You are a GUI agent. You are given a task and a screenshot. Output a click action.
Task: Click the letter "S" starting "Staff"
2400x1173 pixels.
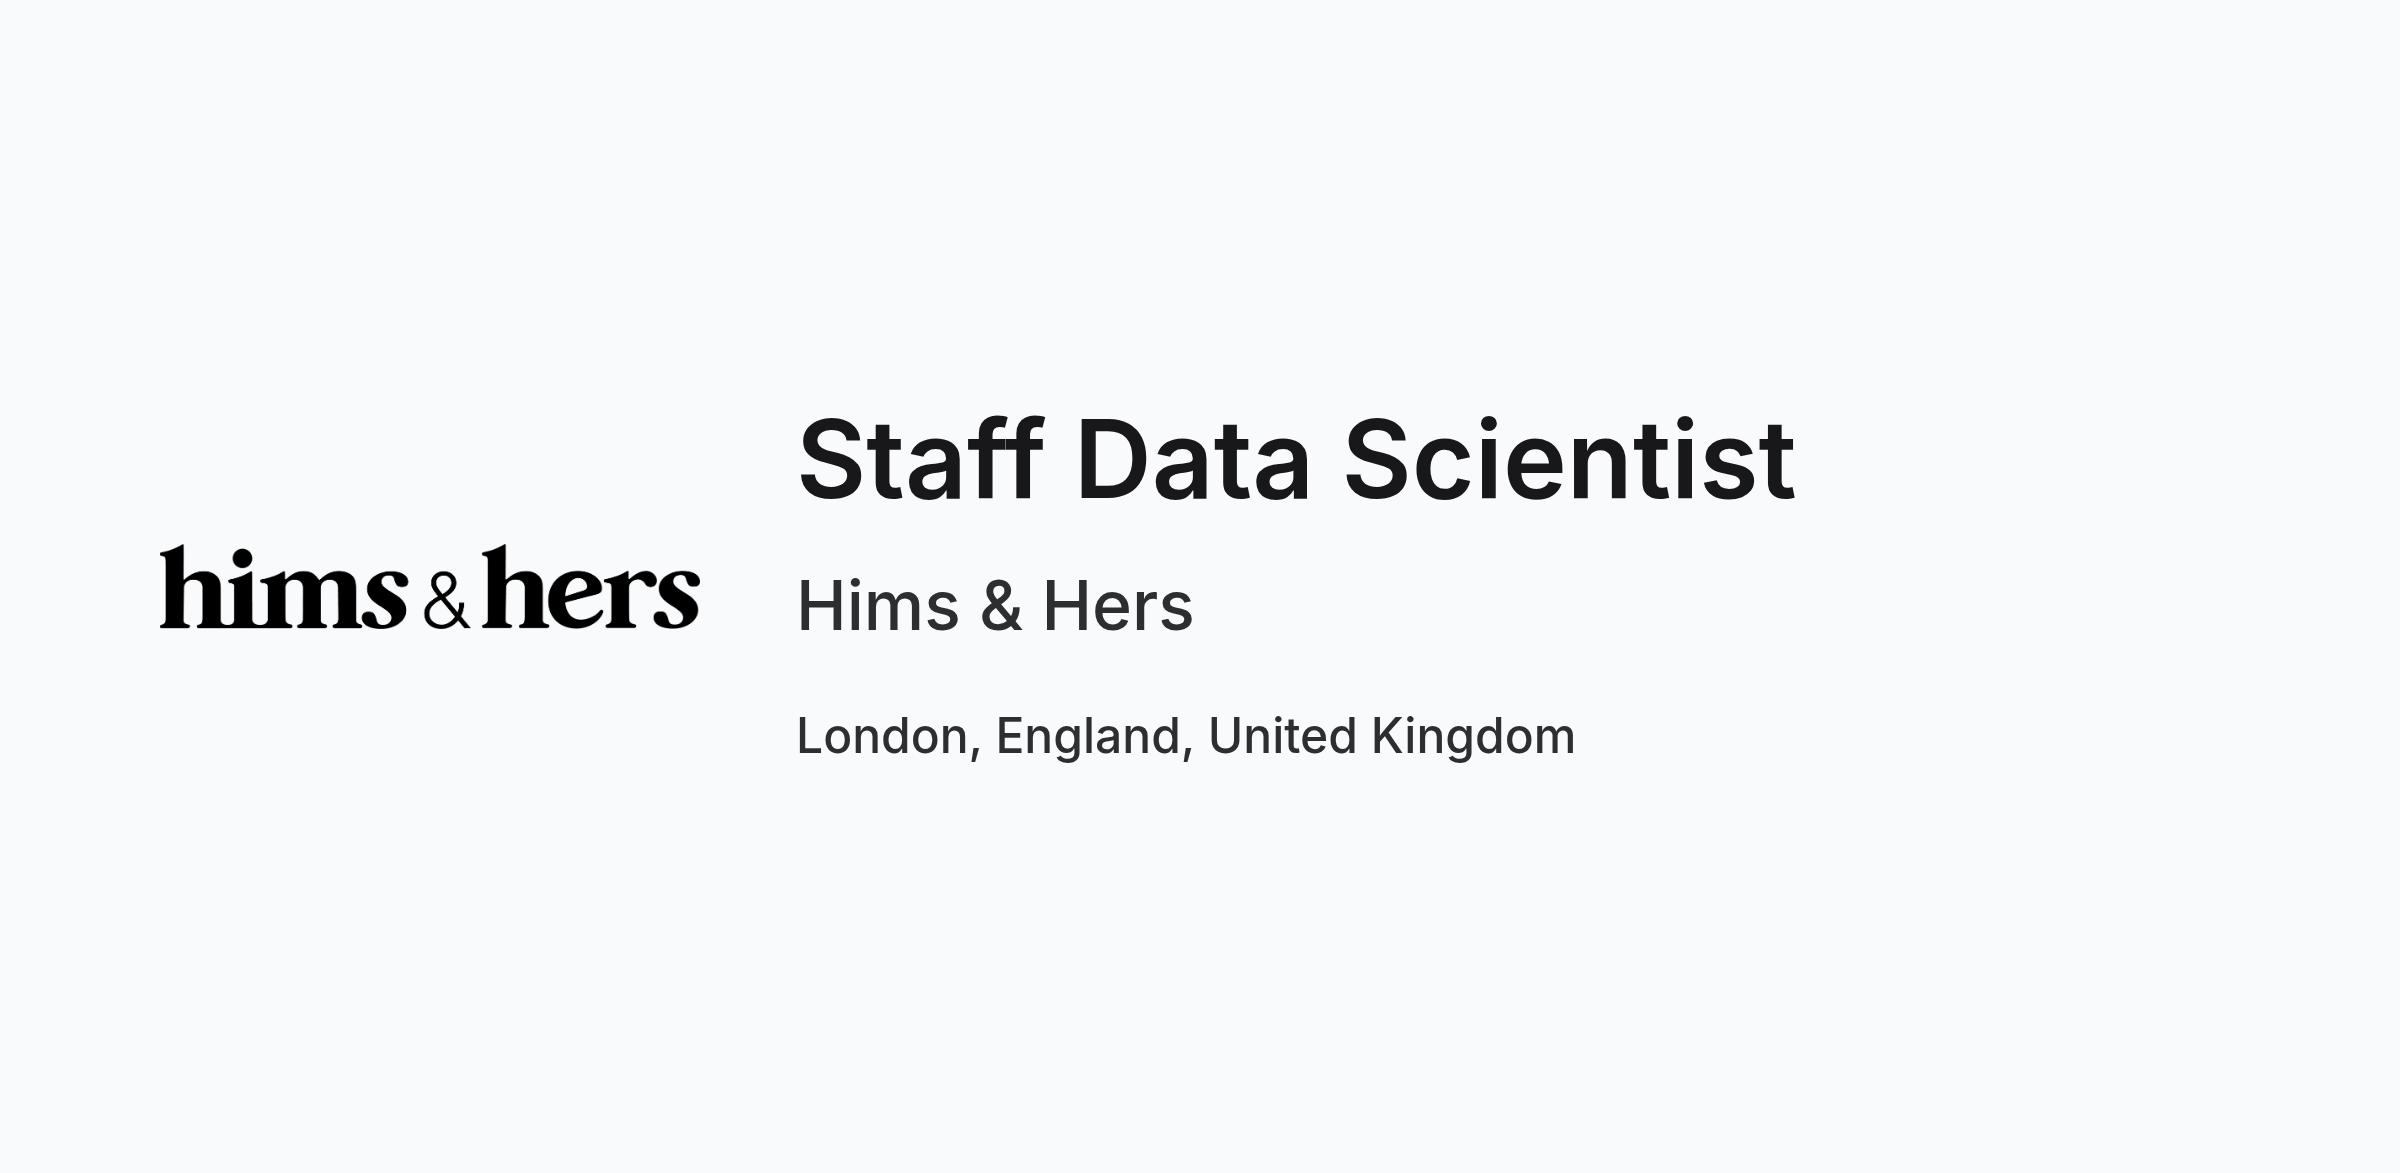(x=831, y=460)
